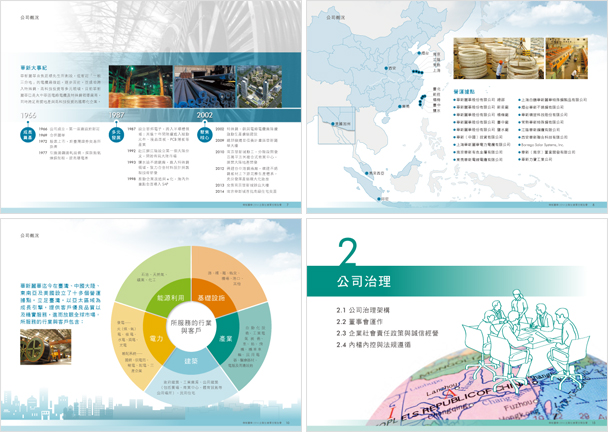Click the 2009 timeline entry
The height and width of the screenshot is (432, 608).
(246, 143)
